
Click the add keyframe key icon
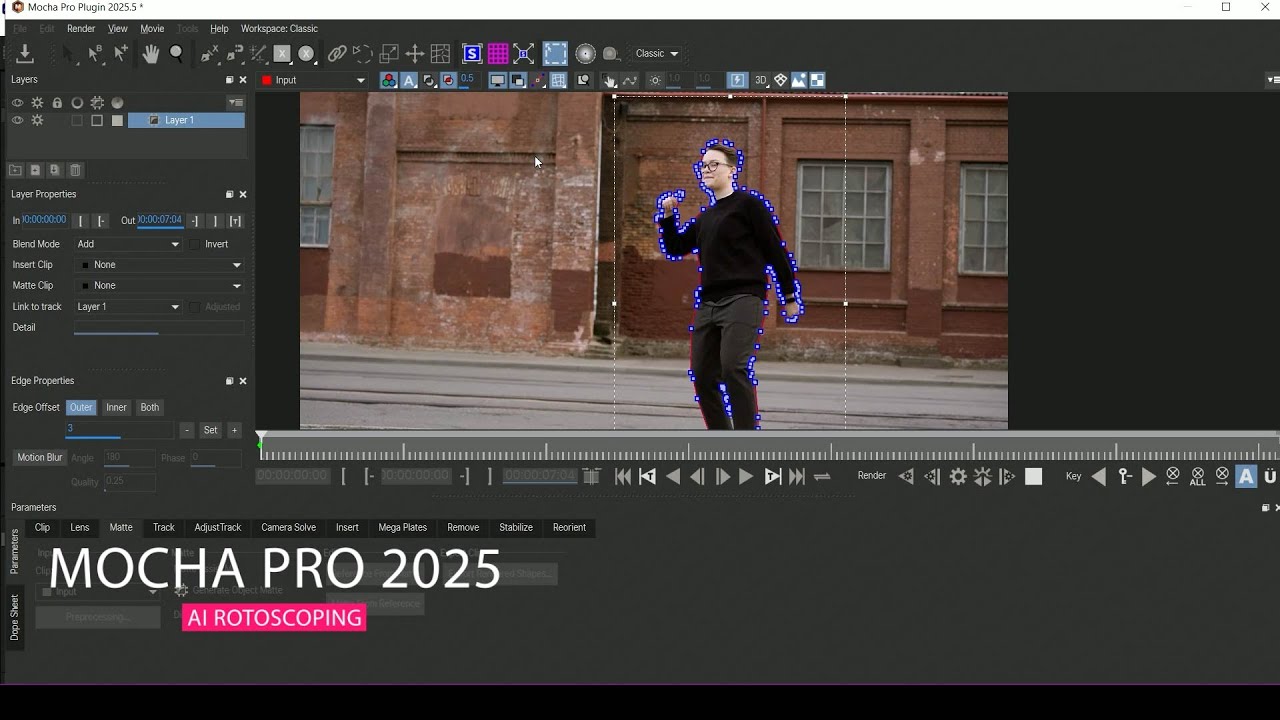coord(1125,477)
